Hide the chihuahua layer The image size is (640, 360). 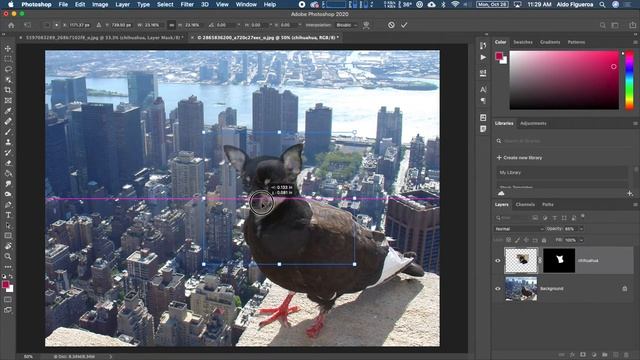498,260
